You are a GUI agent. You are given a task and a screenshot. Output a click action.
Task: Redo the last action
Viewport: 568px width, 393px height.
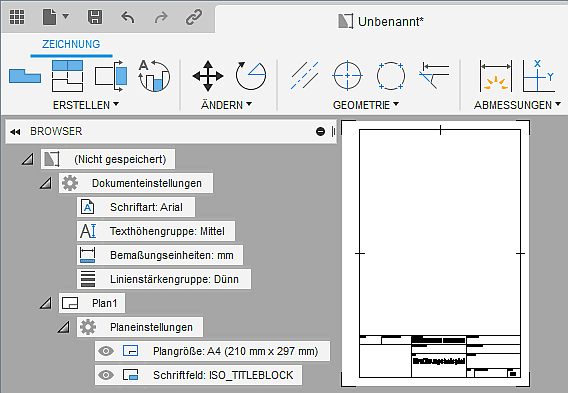[x=161, y=17]
